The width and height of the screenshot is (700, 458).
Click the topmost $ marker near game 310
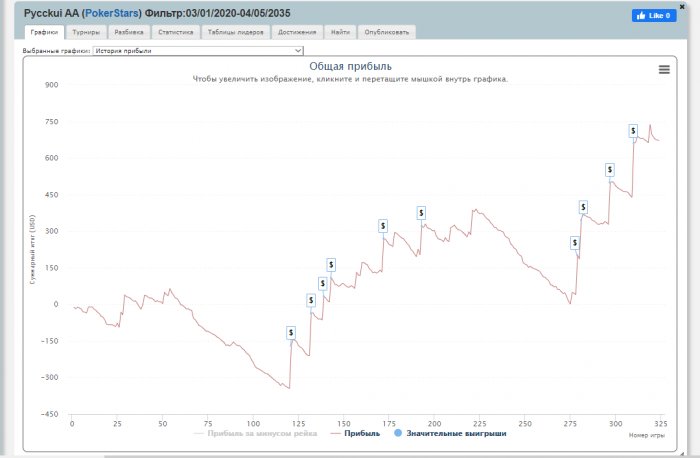pyautogui.click(x=633, y=131)
